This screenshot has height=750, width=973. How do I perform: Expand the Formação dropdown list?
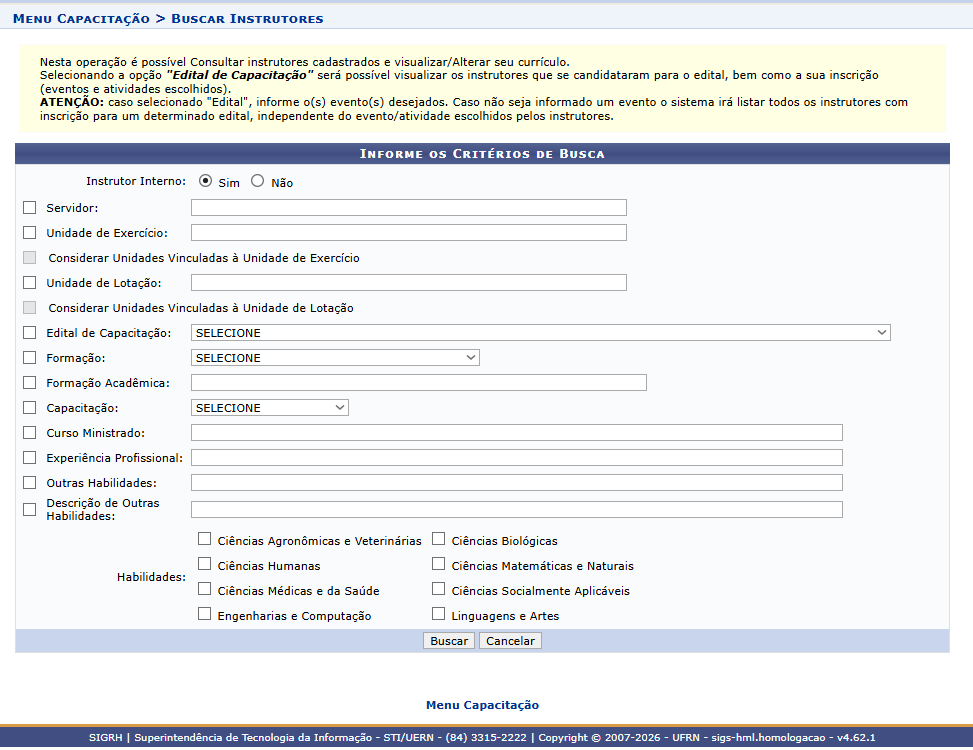335,357
